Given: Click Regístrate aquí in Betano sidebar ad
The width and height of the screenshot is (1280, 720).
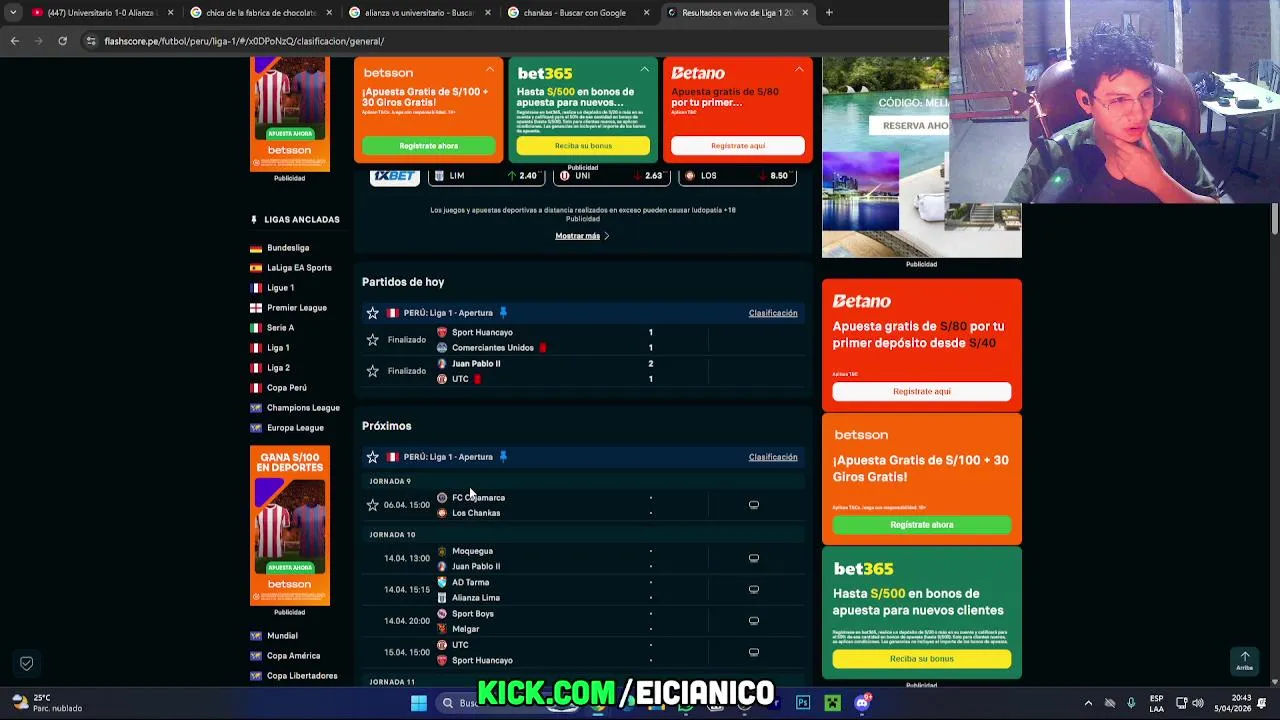Looking at the screenshot, I should click(922, 391).
